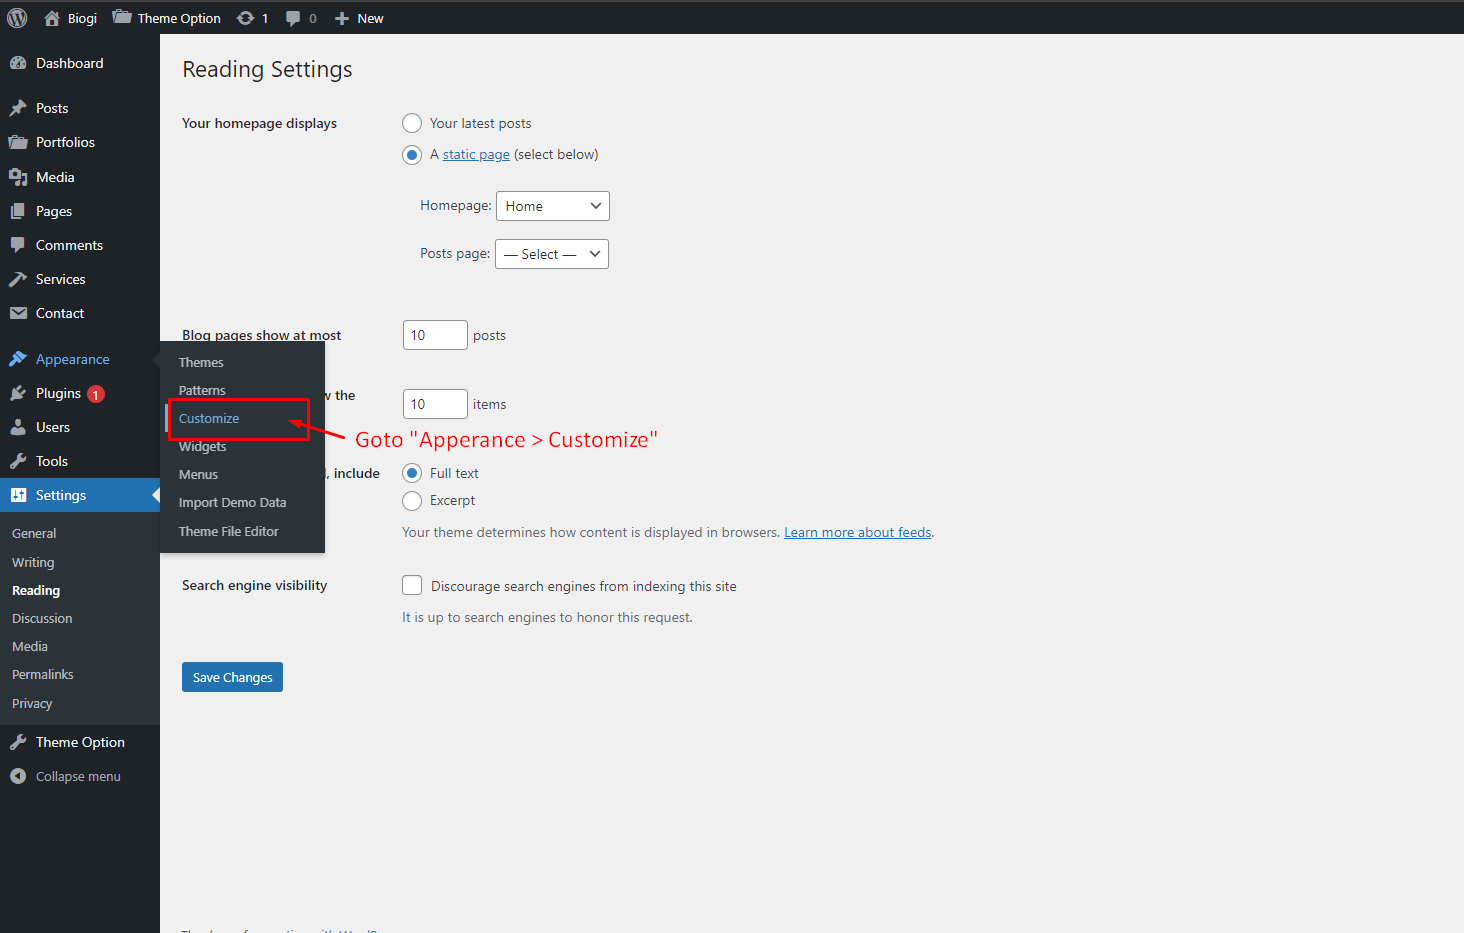The height and width of the screenshot is (933, 1464).
Task: Click the Theme Option folder icon in top bar
Action: [x=122, y=17]
